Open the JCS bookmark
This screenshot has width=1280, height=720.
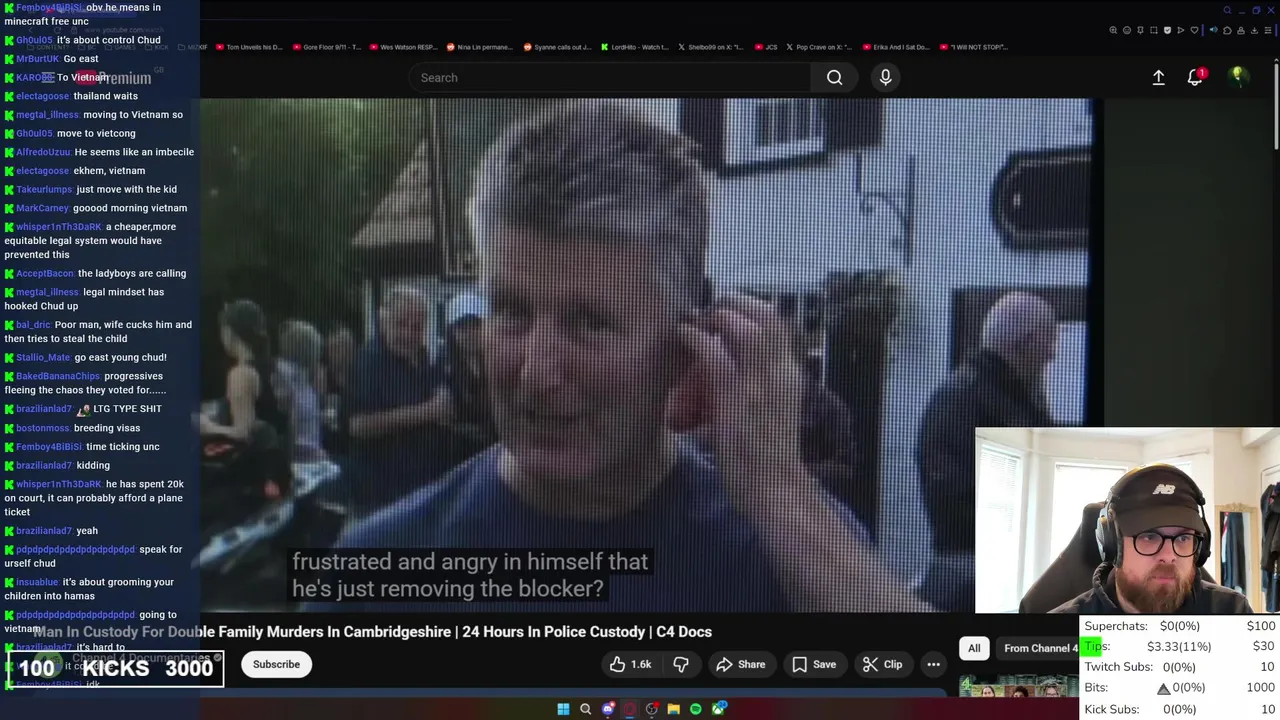click(766, 47)
